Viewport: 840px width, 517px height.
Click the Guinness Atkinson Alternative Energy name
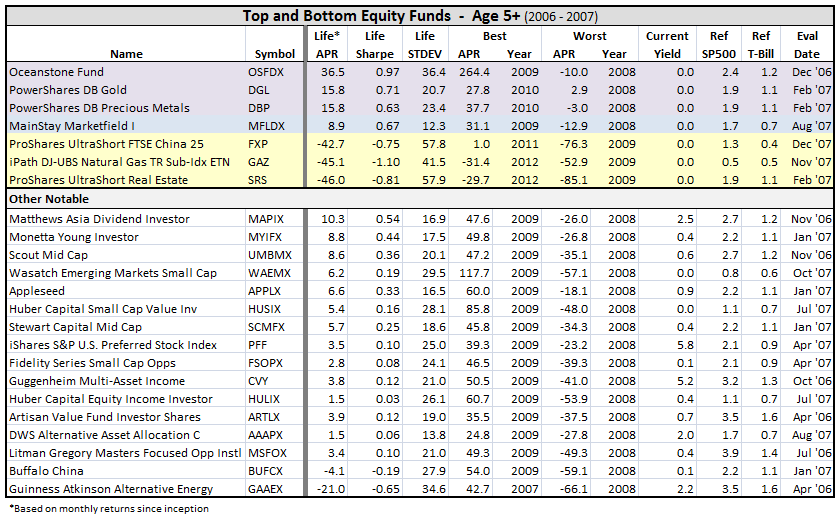coord(111,489)
